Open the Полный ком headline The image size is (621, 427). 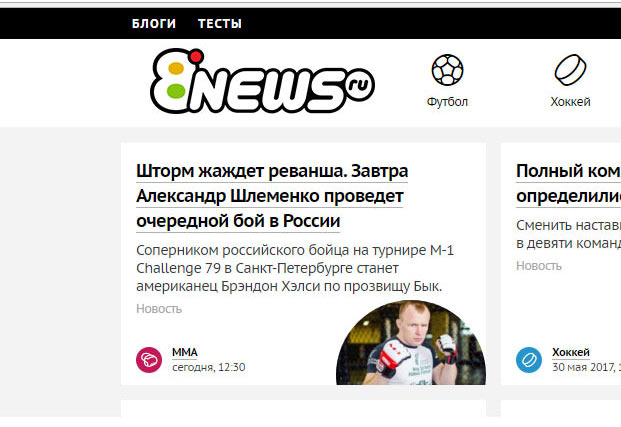[568, 172]
